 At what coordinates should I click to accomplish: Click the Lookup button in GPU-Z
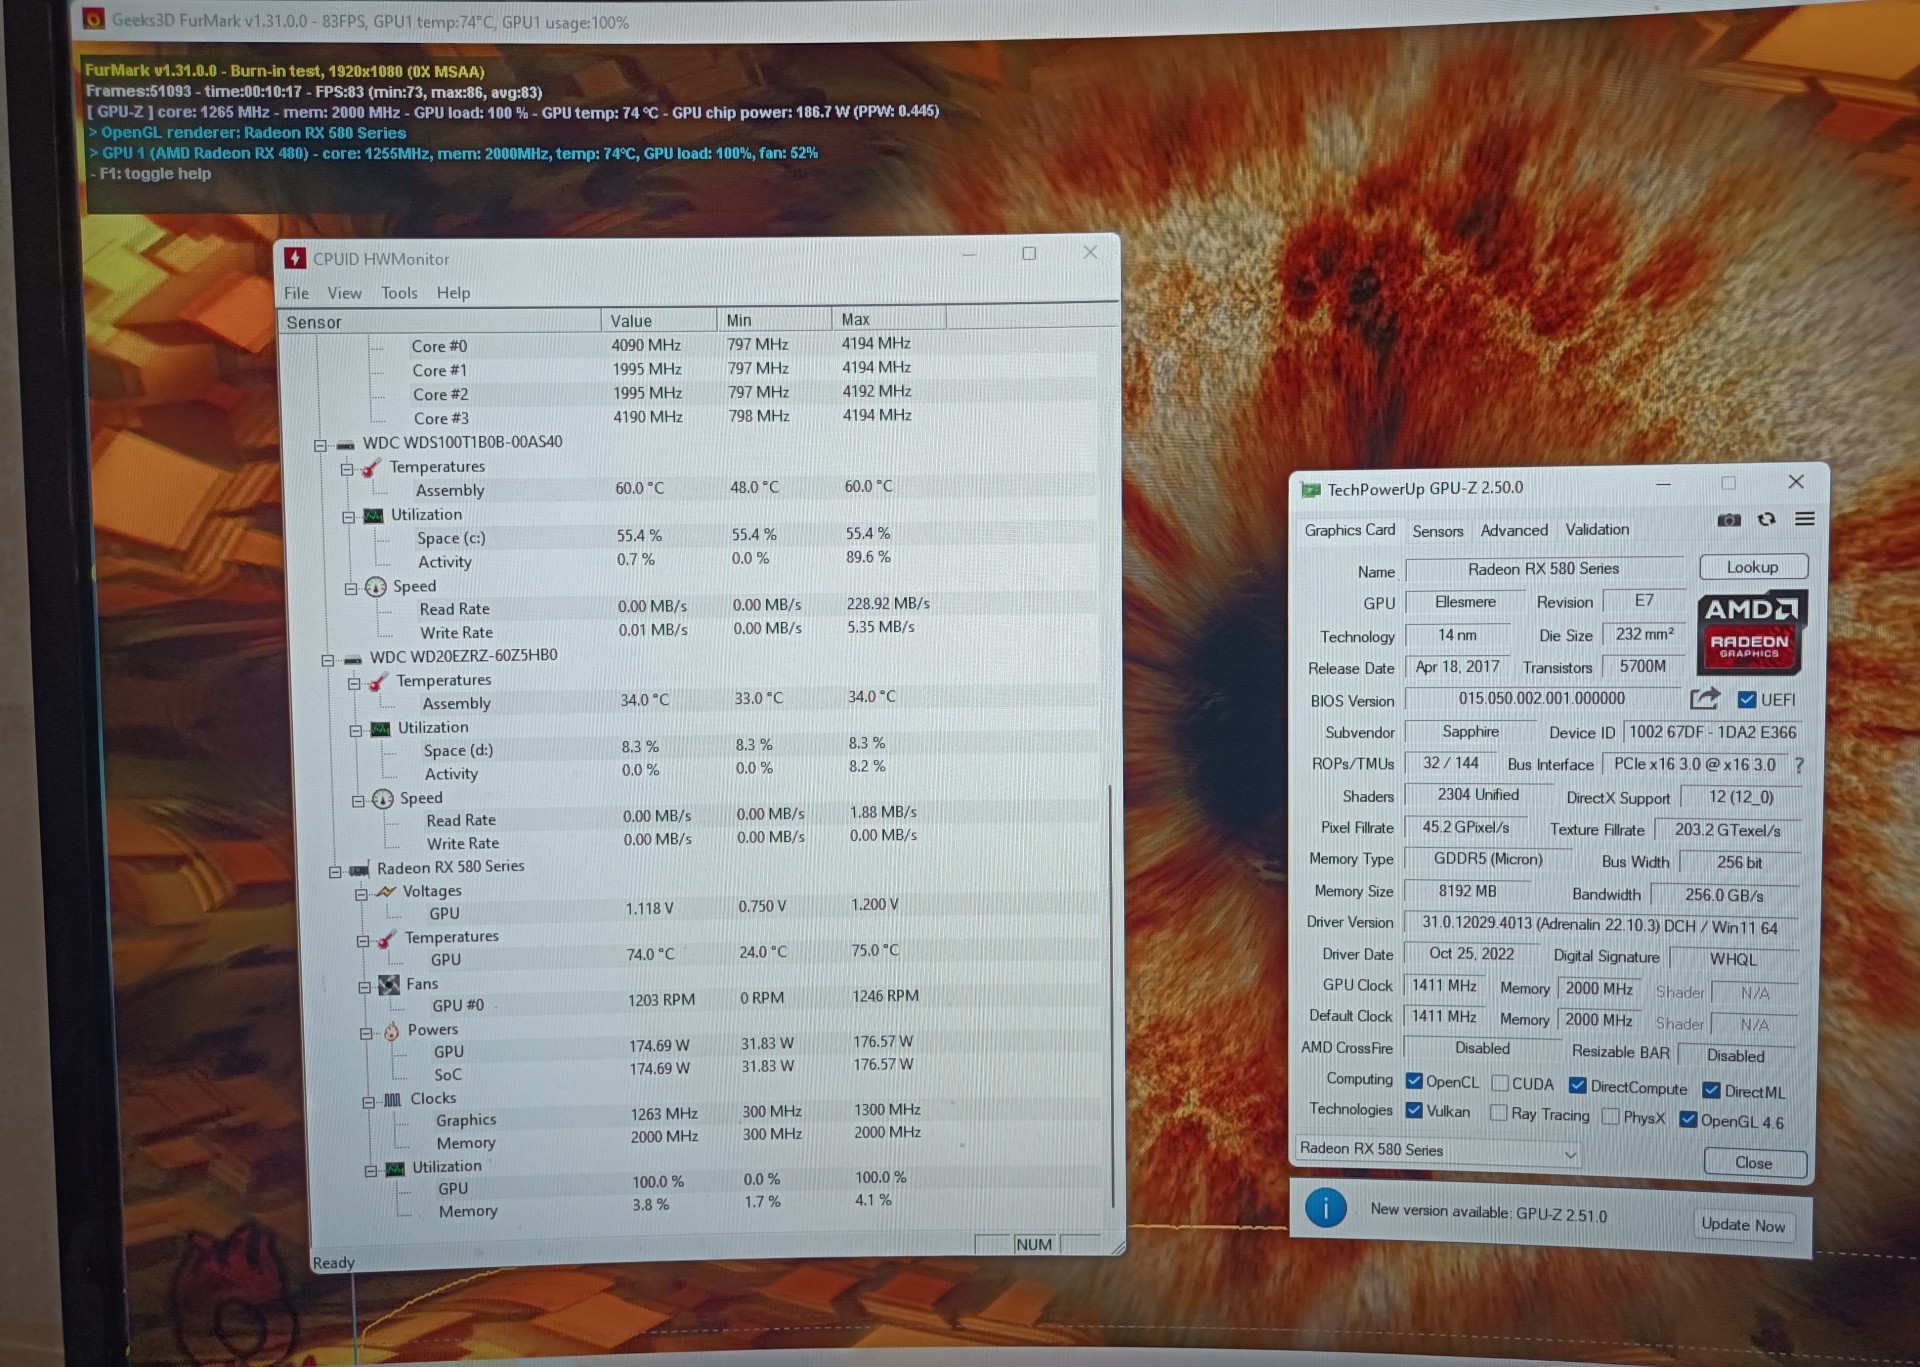point(1753,567)
